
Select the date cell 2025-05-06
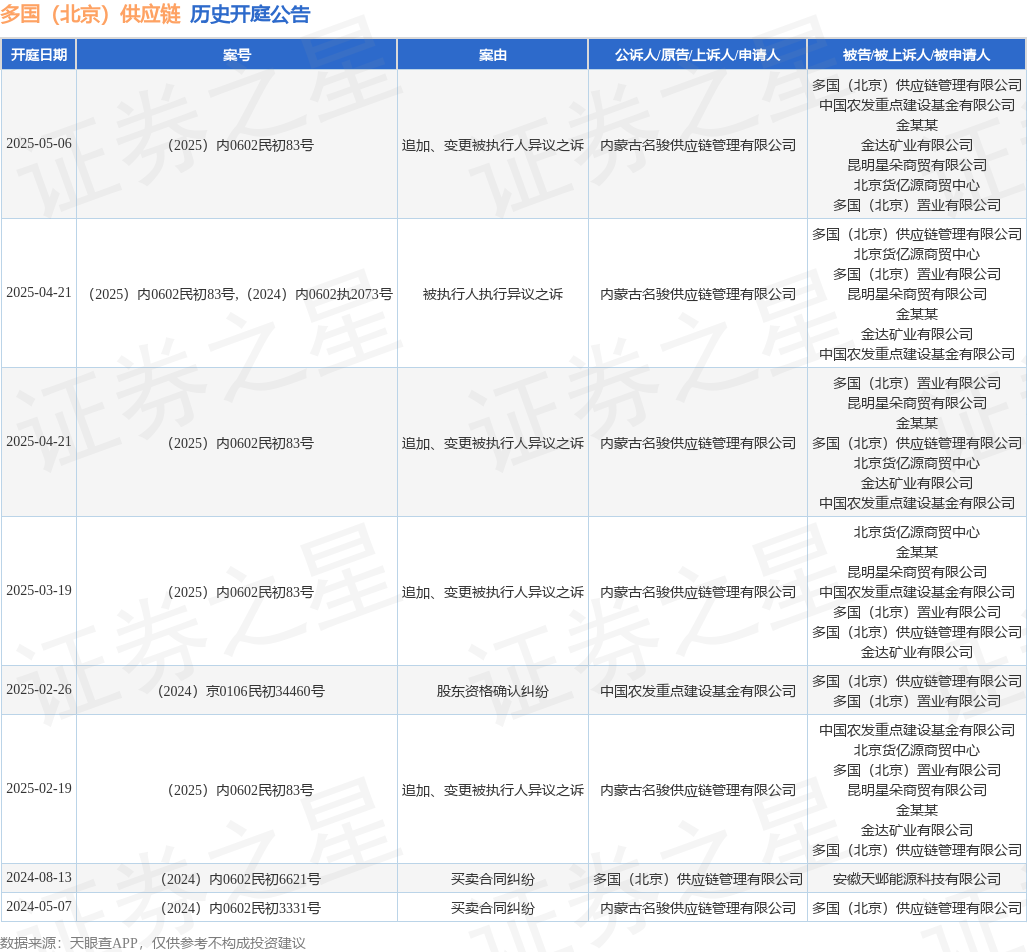click(x=39, y=143)
